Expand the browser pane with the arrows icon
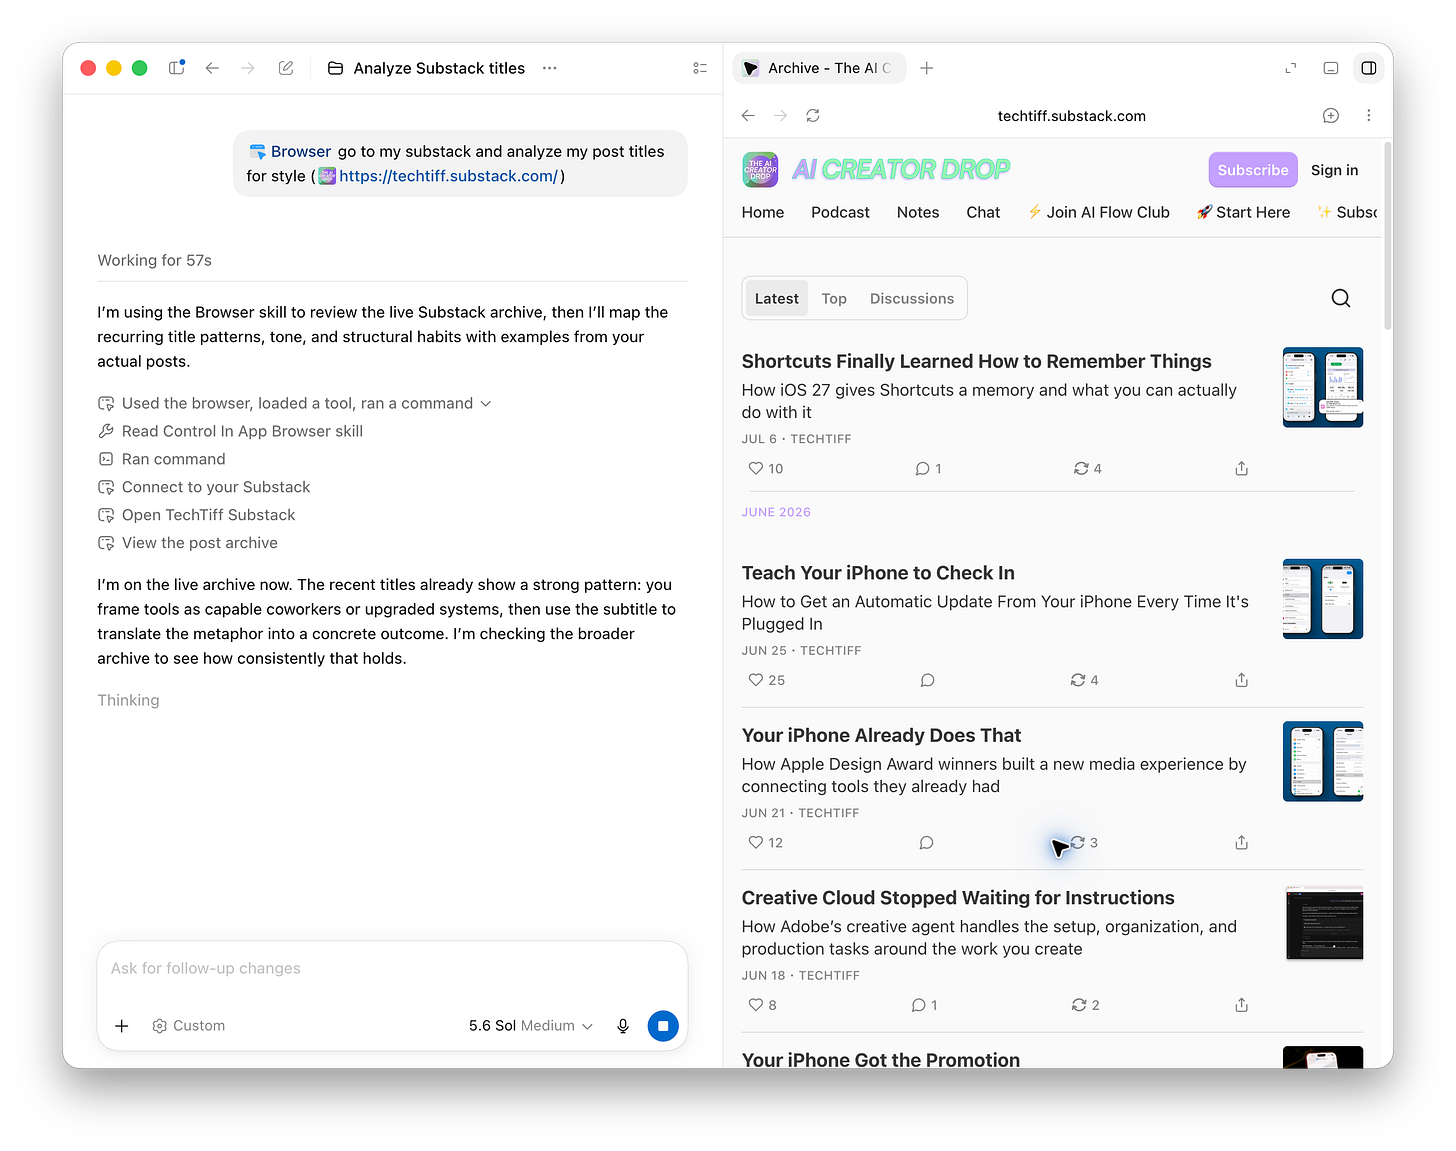The width and height of the screenshot is (1456, 1151). coord(1291,68)
